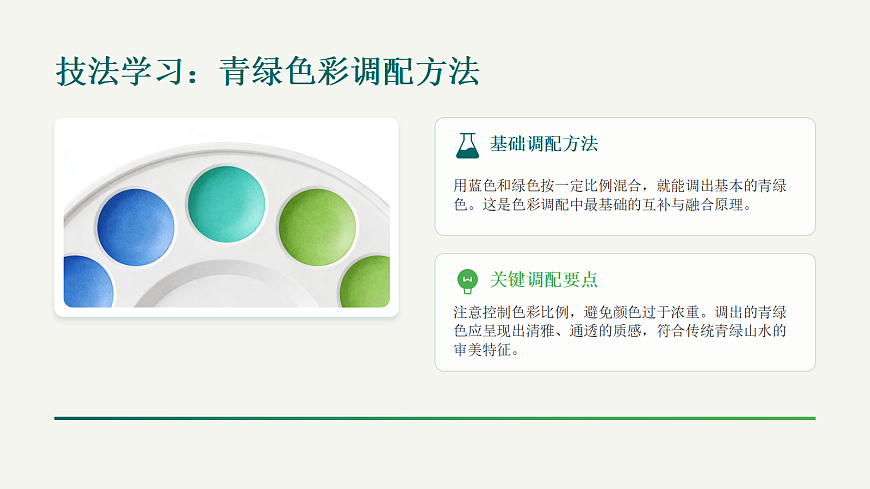Click the phrase 青绿山水 in the second card
Image resolution: width=870 pixels, height=489 pixels.
pyautogui.click(x=733, y=330)
